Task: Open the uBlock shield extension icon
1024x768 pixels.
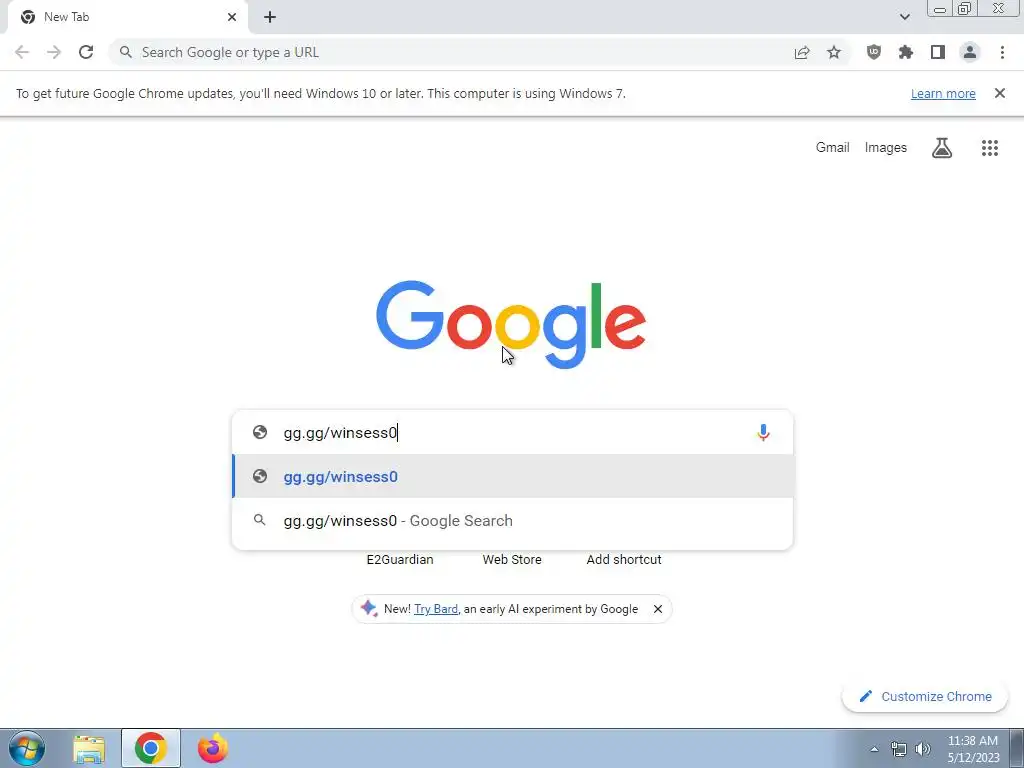Action: tap(874, 52)
